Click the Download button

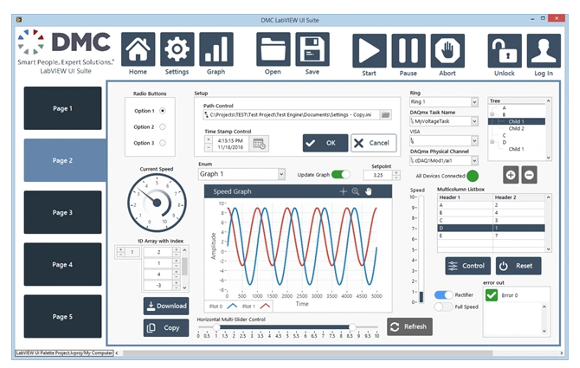[166, 306]
